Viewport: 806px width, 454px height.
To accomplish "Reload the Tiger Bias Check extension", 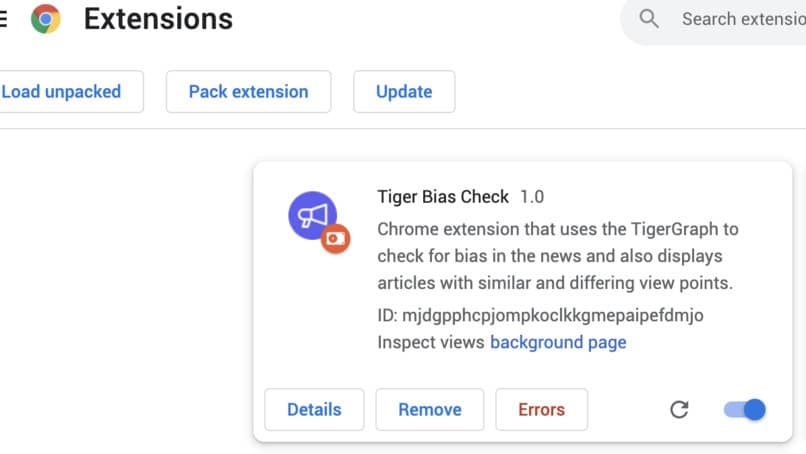I will [x=679, y=410].
